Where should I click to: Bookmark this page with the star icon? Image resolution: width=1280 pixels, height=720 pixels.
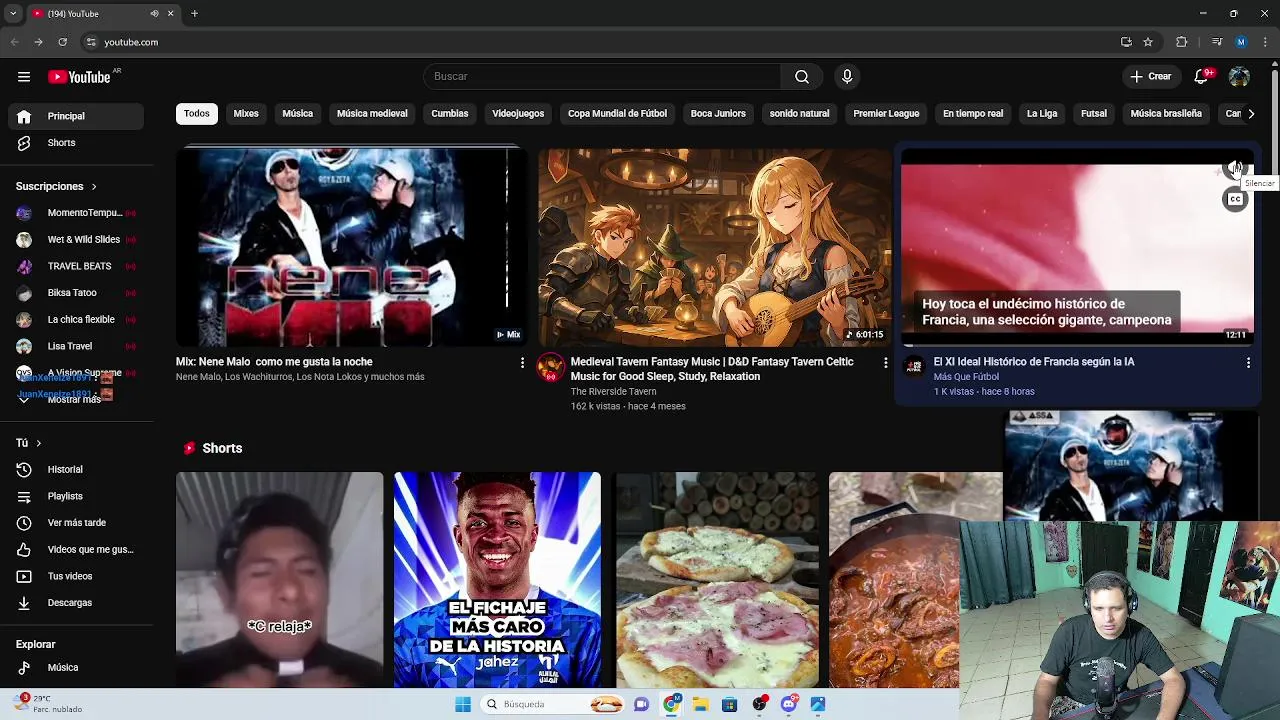[x=1148, y=42]
